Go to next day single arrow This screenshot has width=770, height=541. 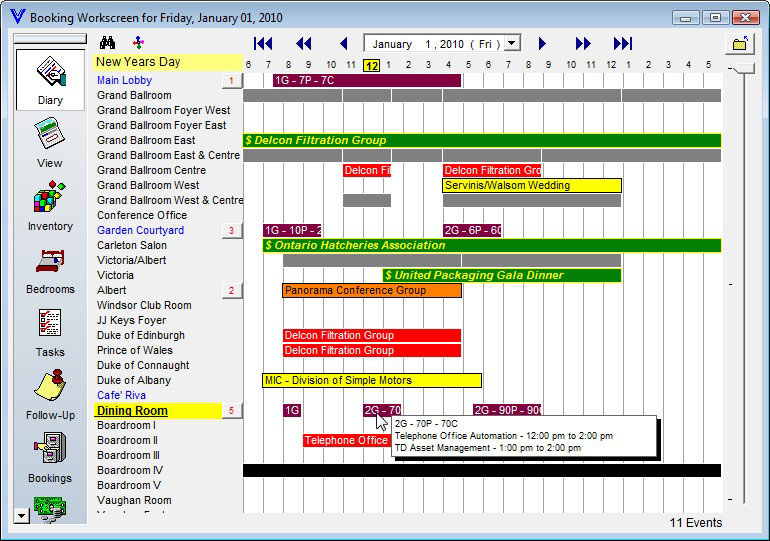point(542,44)
